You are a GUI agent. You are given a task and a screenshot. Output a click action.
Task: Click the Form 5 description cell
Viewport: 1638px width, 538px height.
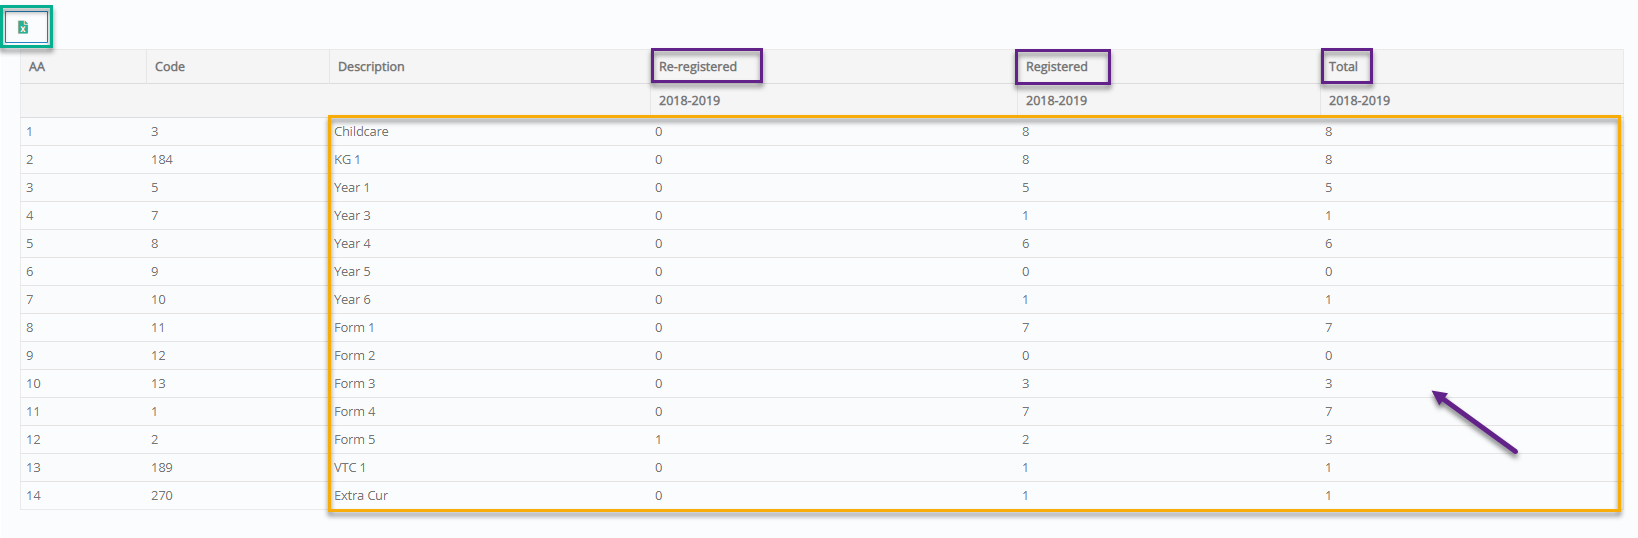coord(355,440)
